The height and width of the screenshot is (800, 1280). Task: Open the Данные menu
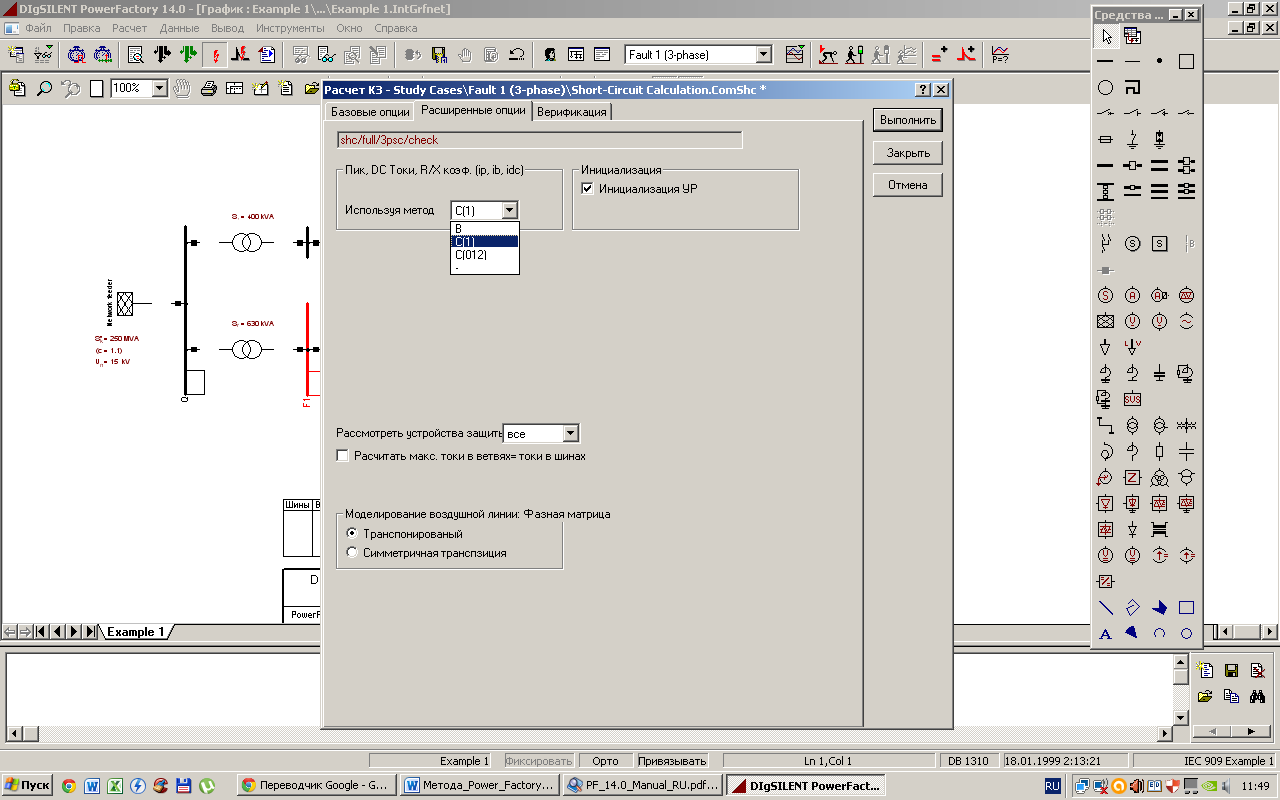pyautogui.click(x=179, y=28)
